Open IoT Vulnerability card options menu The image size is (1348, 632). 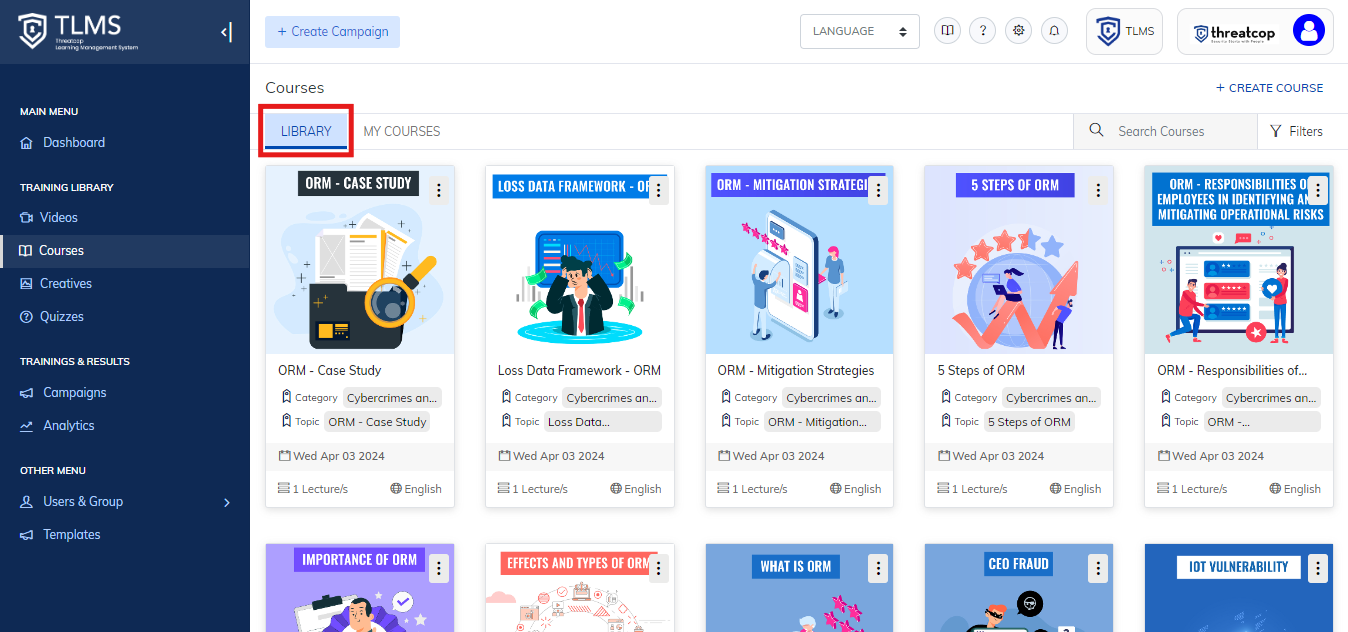[x=1318, y=569]
